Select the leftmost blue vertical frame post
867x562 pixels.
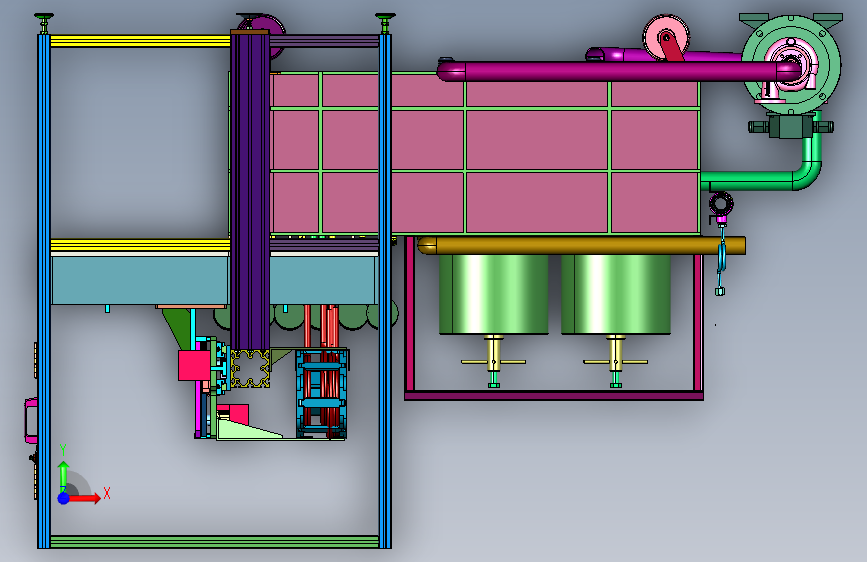coord(44,291)
